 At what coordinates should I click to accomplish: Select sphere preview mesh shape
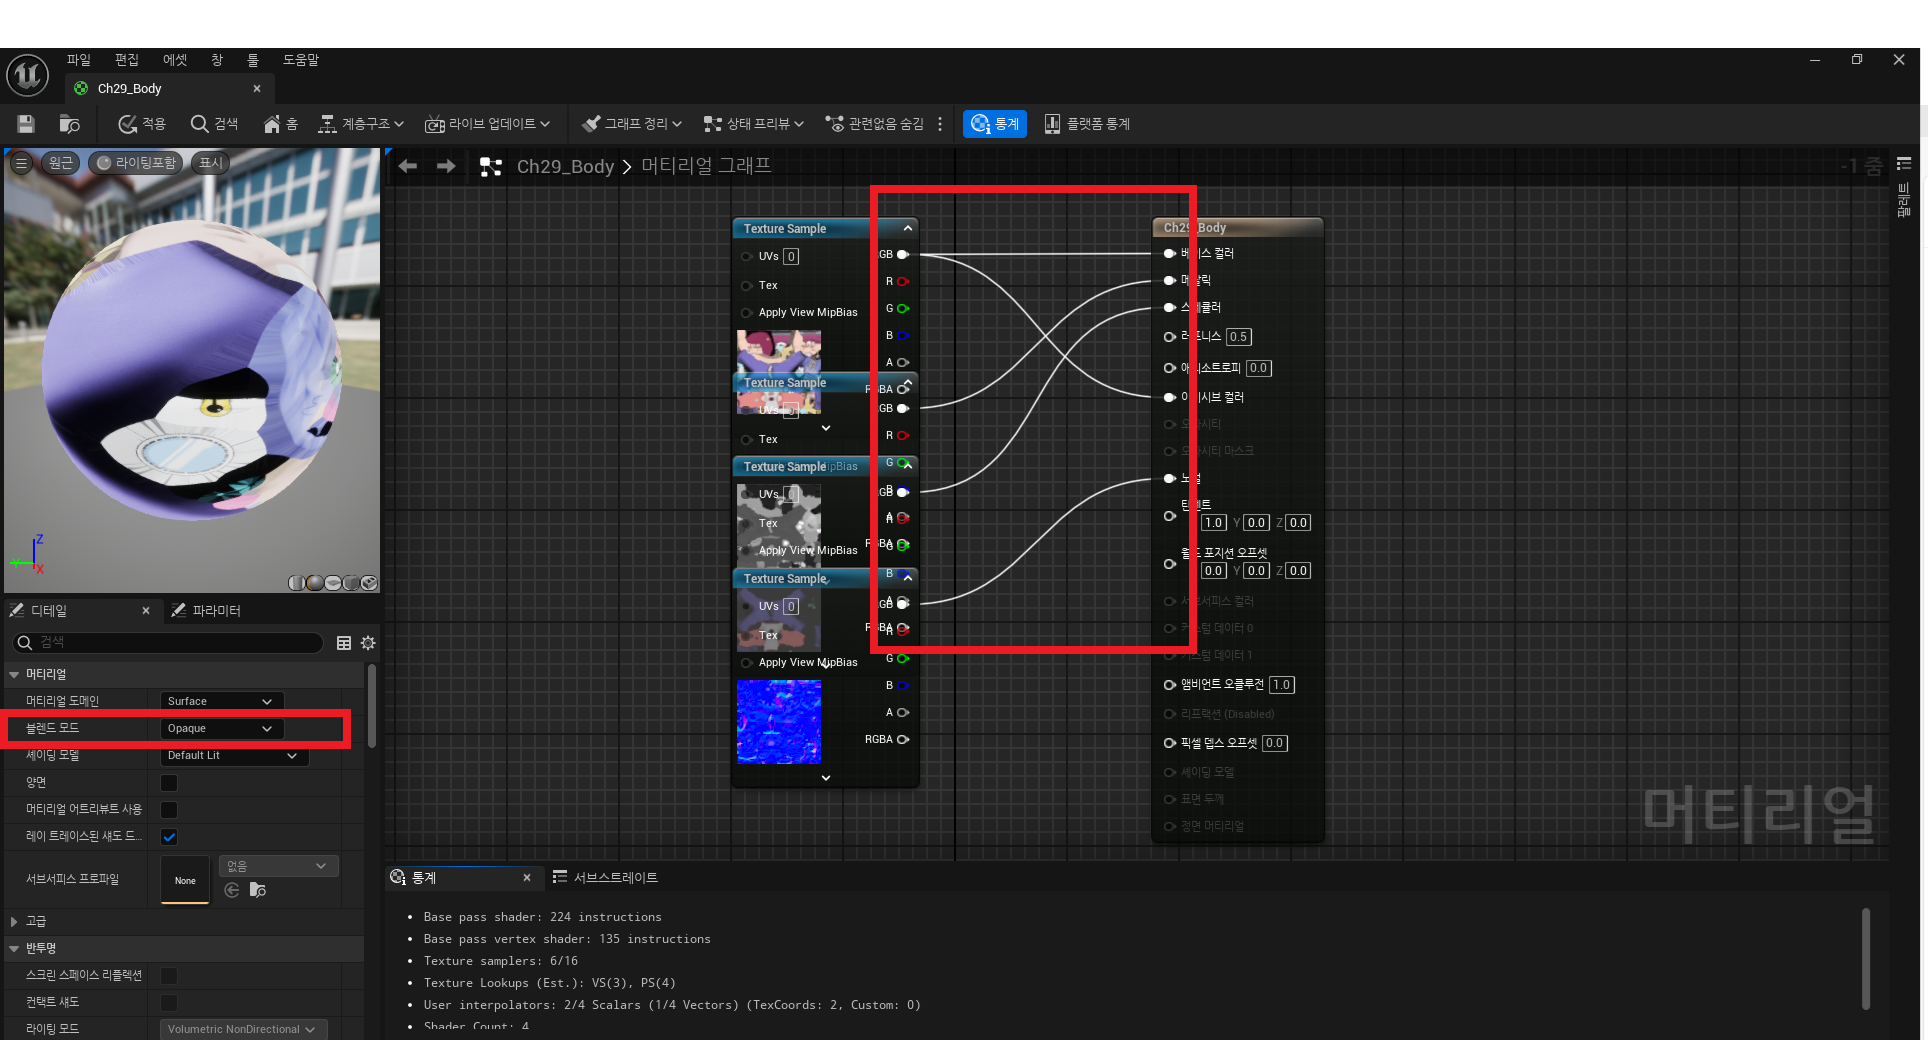click(x=315, y=583)
